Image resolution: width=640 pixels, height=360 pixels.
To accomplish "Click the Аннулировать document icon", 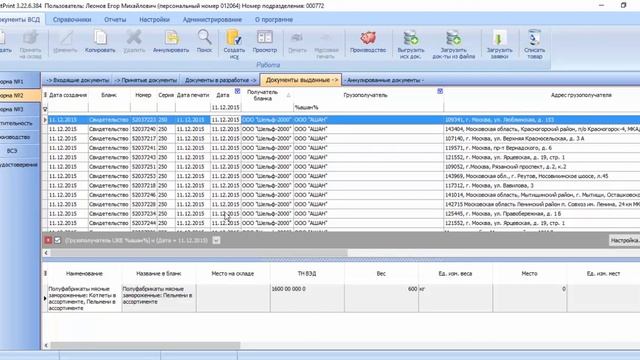I will click(171, 38).
